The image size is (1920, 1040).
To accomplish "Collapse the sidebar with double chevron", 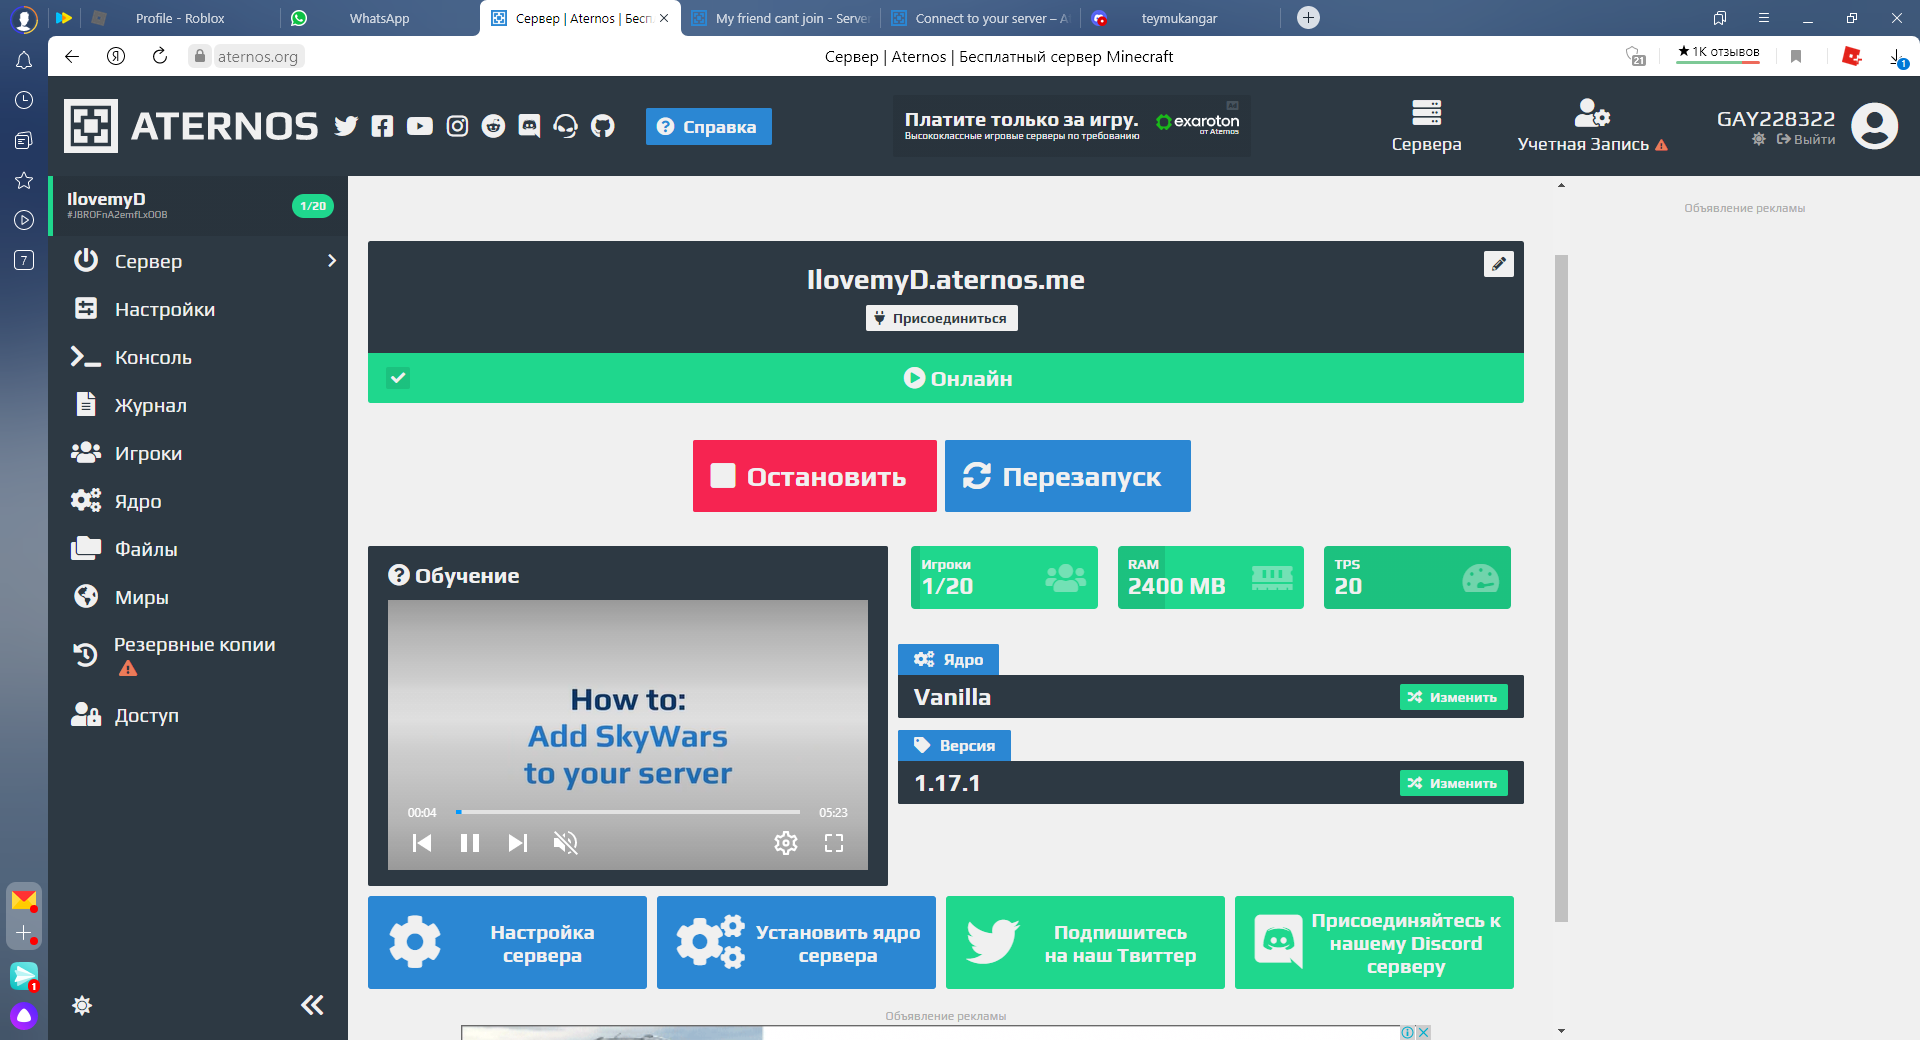I will [x=312, y=1005].
